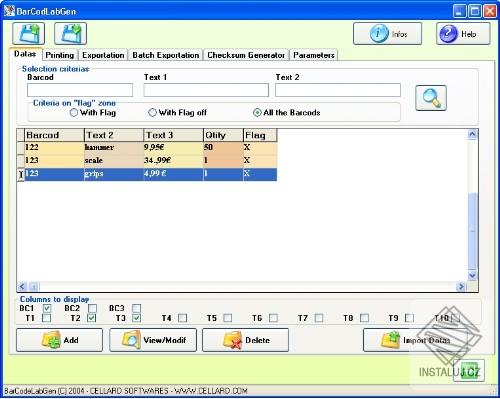Viewport: 500px width, 399px height.
Task: Toggle the BC2 column checkbox
Action: (x=92, y=308)
